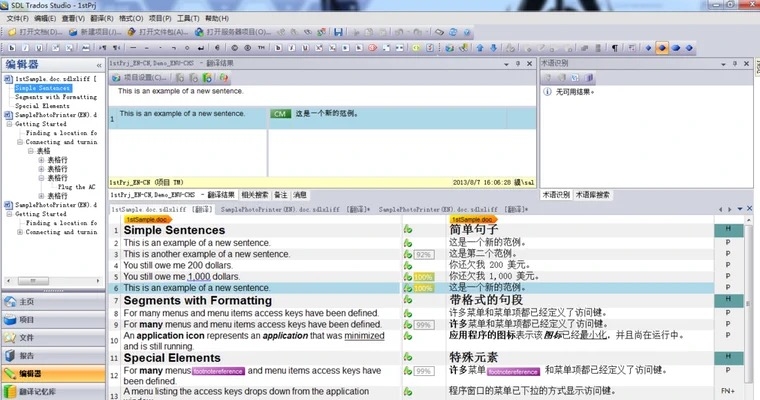Open the 帮助(H) menu

click(217, 18)
